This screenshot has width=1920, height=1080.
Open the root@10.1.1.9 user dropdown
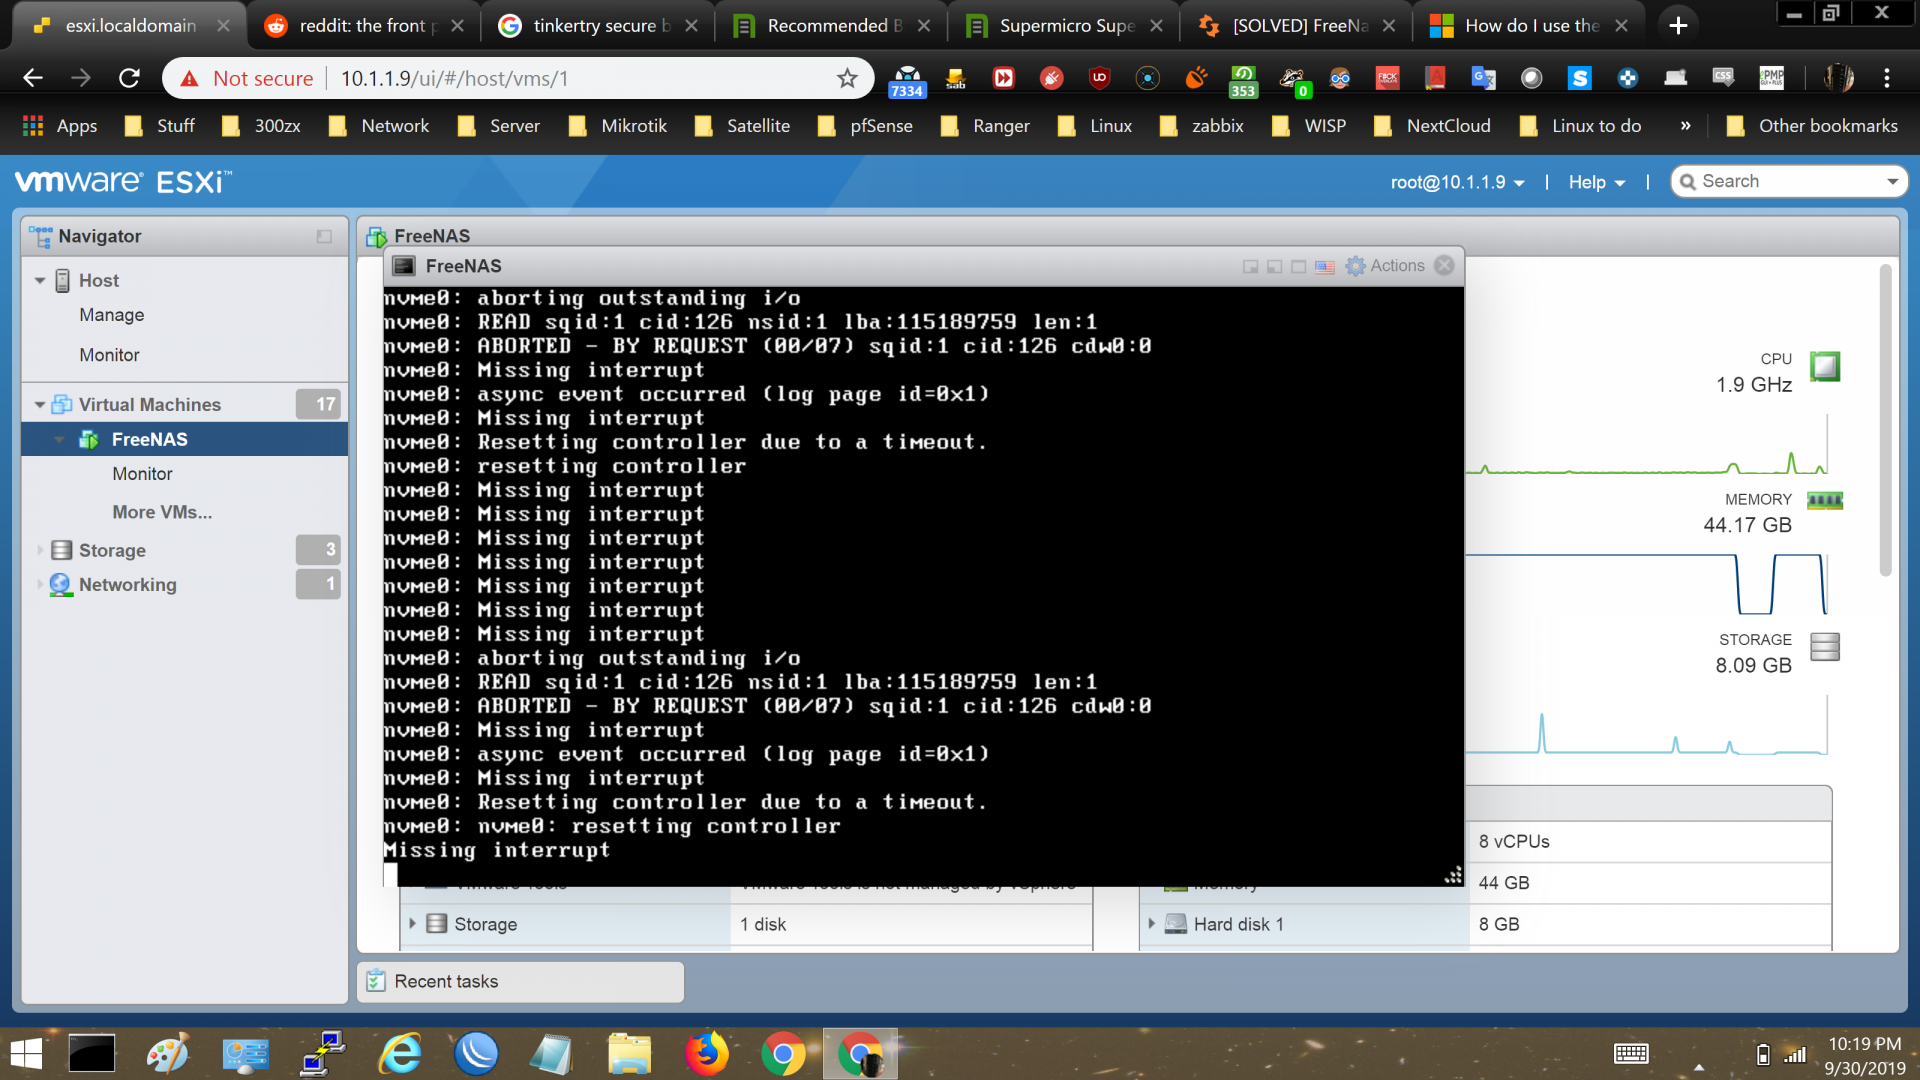pyautogui.click(x=1458, y=182)
